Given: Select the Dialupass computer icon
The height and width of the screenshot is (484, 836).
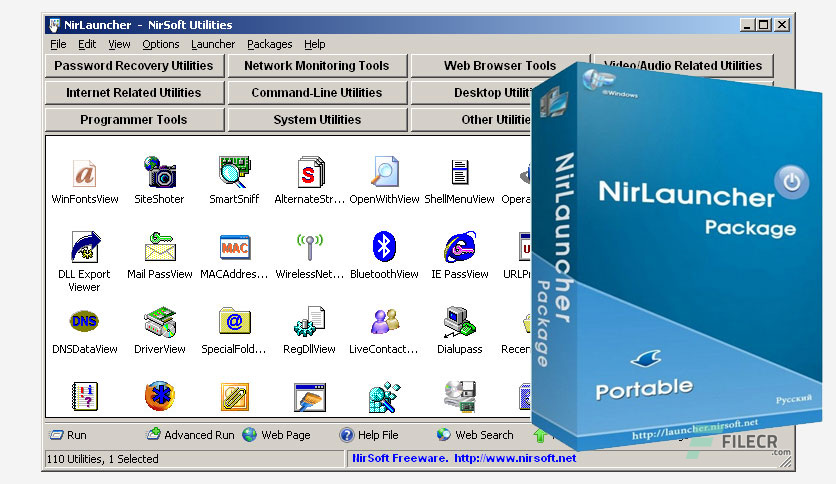Looking at the screenshot, I should pyautogui.click(x=460, y=321).
